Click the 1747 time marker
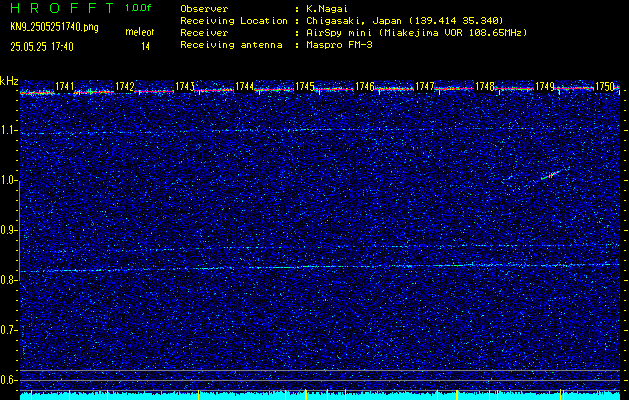The image size is (629, 400). (424, 86)
